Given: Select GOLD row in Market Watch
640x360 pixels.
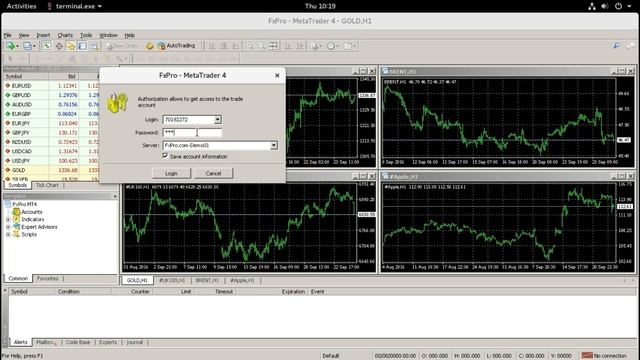Looking at the screenshot, I should (51, 170).
